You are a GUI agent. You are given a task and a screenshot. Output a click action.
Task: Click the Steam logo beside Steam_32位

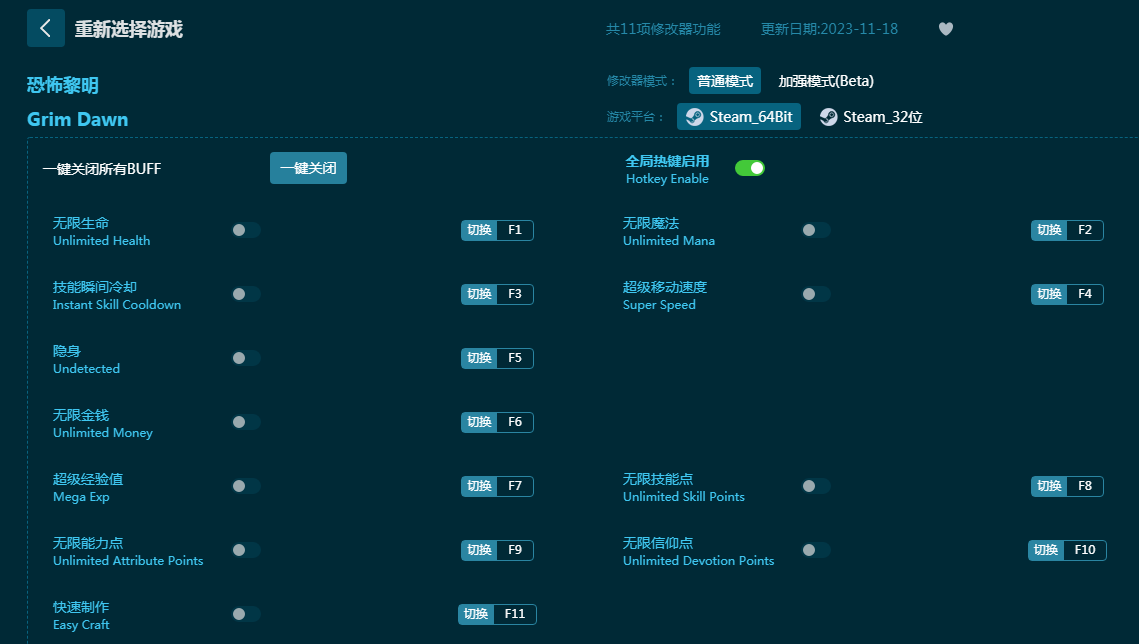pyautogui.click(x=828, y=117)
